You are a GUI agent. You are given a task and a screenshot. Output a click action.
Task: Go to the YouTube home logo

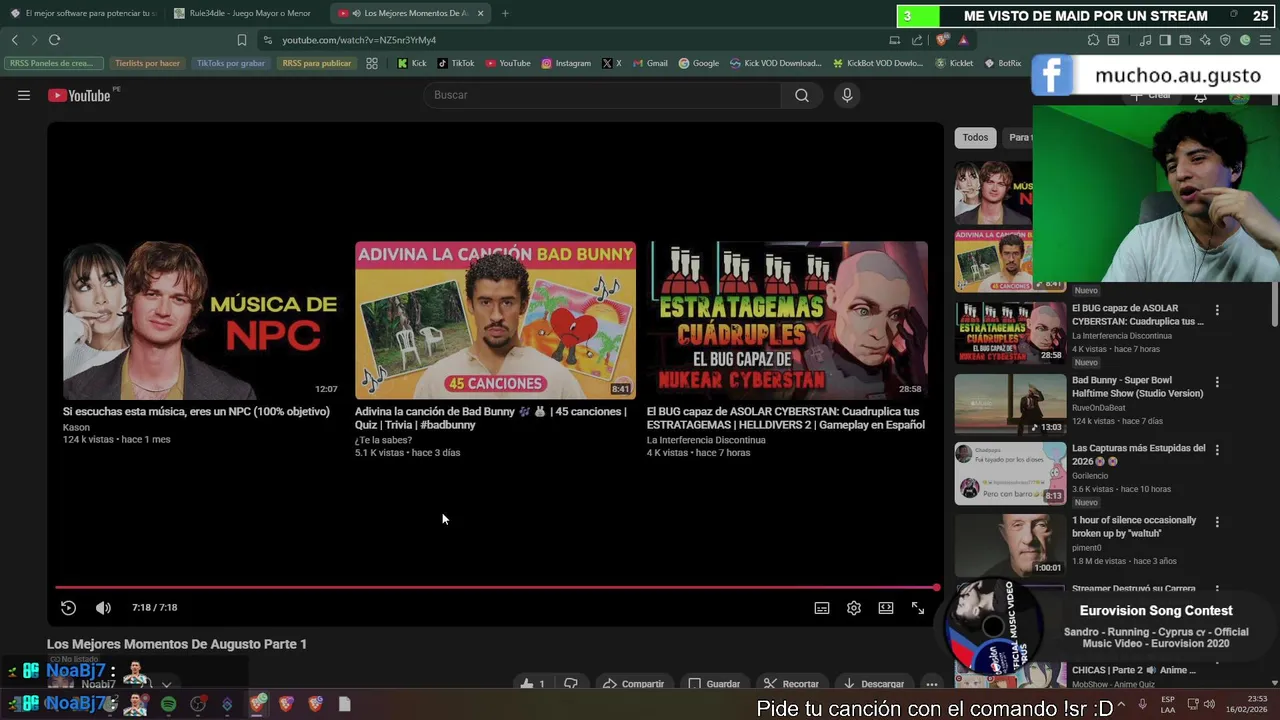pyautogui.click(x=79, y=95)
